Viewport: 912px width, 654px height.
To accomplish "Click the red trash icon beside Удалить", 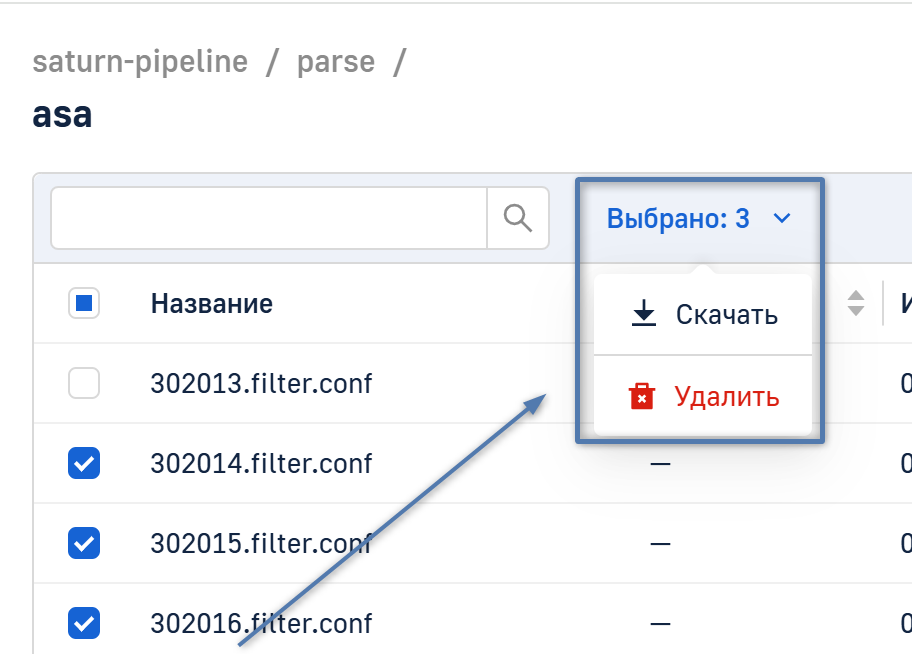I will pos(642,397).
